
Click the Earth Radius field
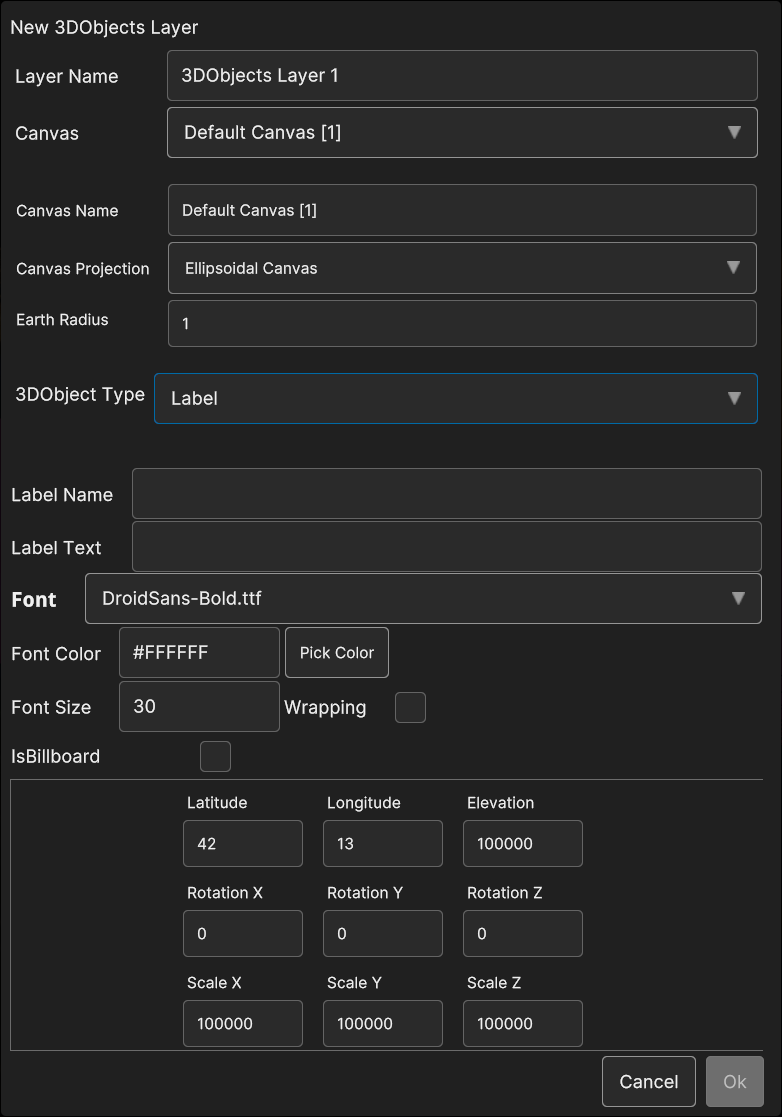coord(461,324)
